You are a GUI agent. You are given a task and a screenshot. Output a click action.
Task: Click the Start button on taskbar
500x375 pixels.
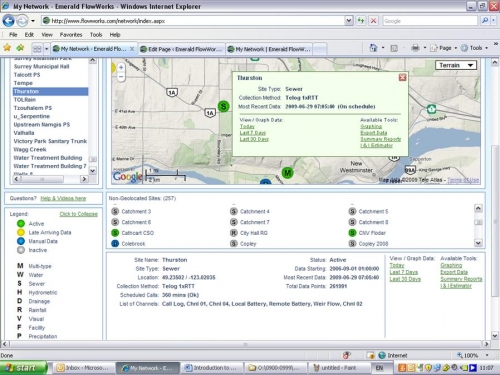tap(23, 368)
